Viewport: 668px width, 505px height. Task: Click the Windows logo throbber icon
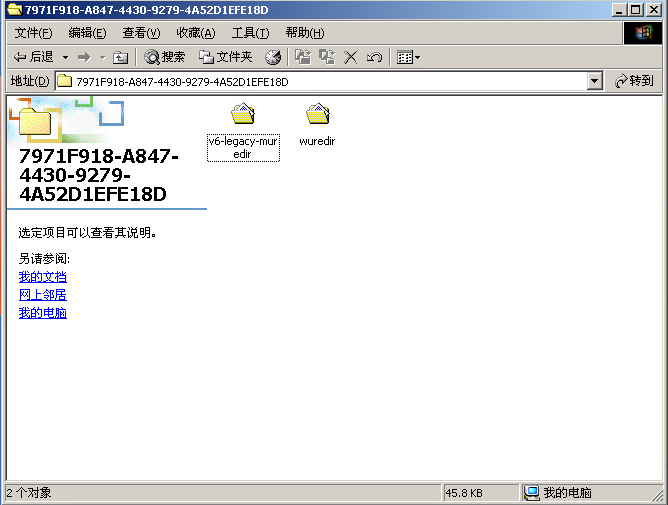click(643, 33)
